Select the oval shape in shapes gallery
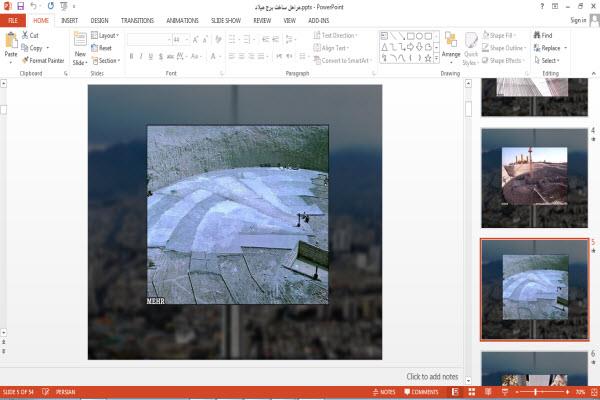The image size is (600, 400). tap(419, 36)
